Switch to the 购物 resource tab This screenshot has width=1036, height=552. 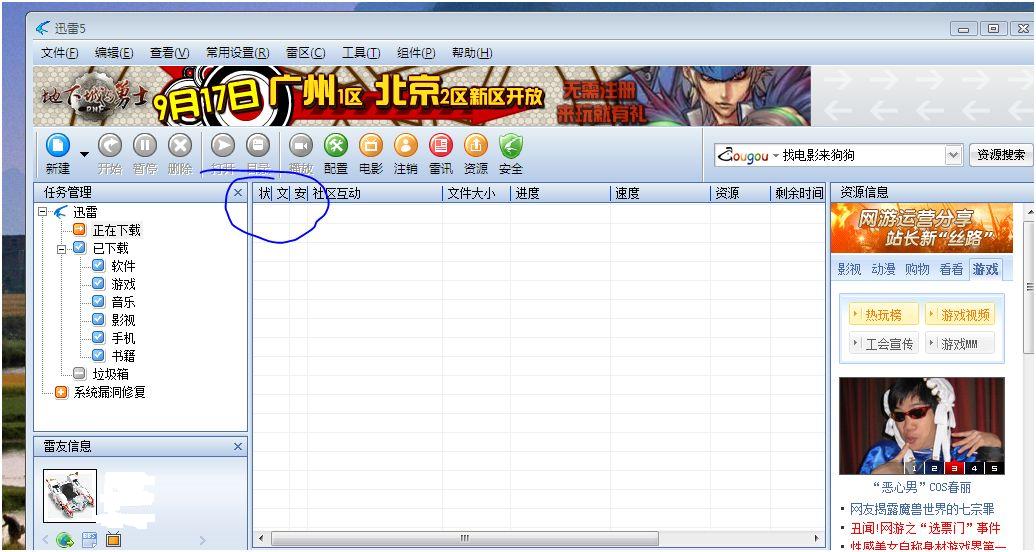[x=917, y=269]
